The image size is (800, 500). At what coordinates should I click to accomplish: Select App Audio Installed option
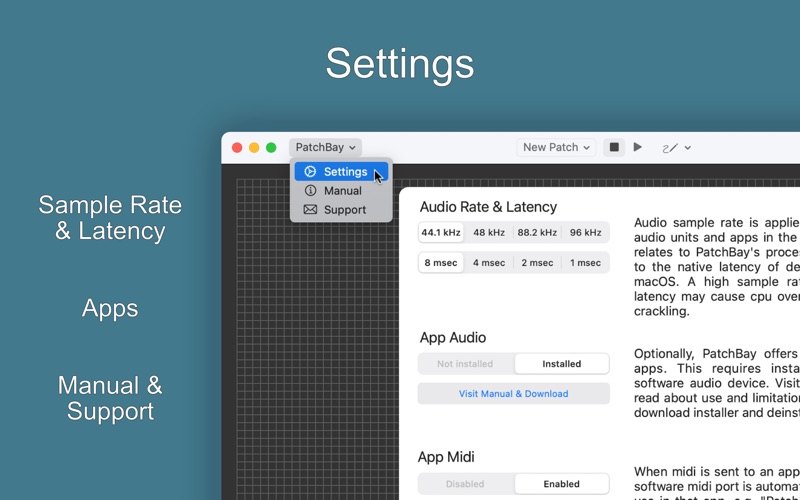[x=561, y=364]
